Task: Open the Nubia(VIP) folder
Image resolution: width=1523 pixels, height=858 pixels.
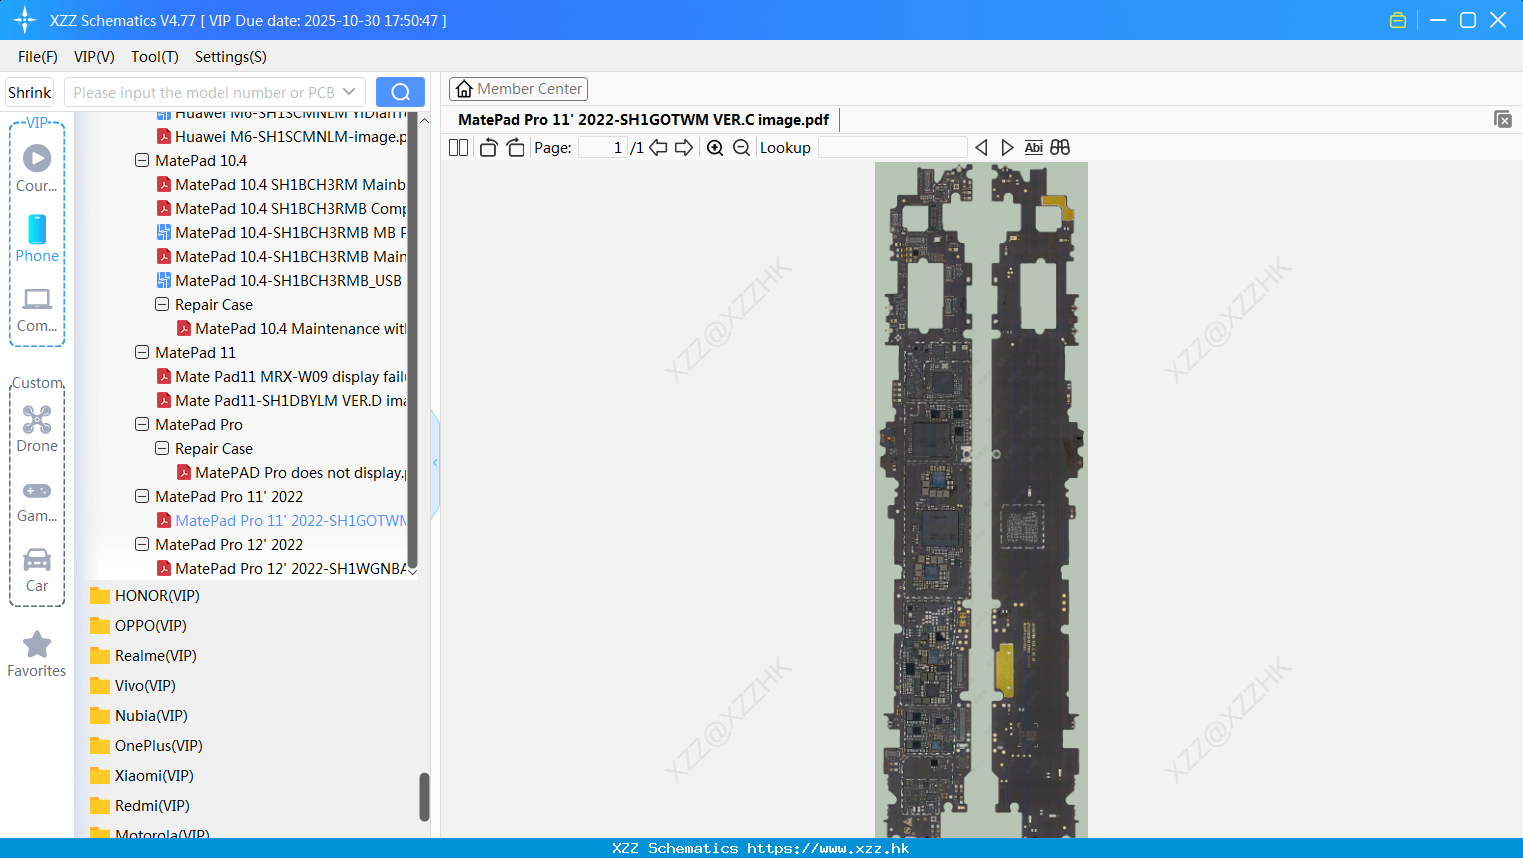Action: click(139, 716)
